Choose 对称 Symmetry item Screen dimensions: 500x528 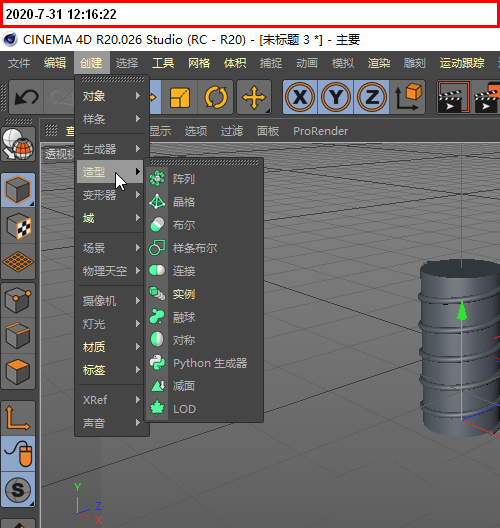pos(204,340)
